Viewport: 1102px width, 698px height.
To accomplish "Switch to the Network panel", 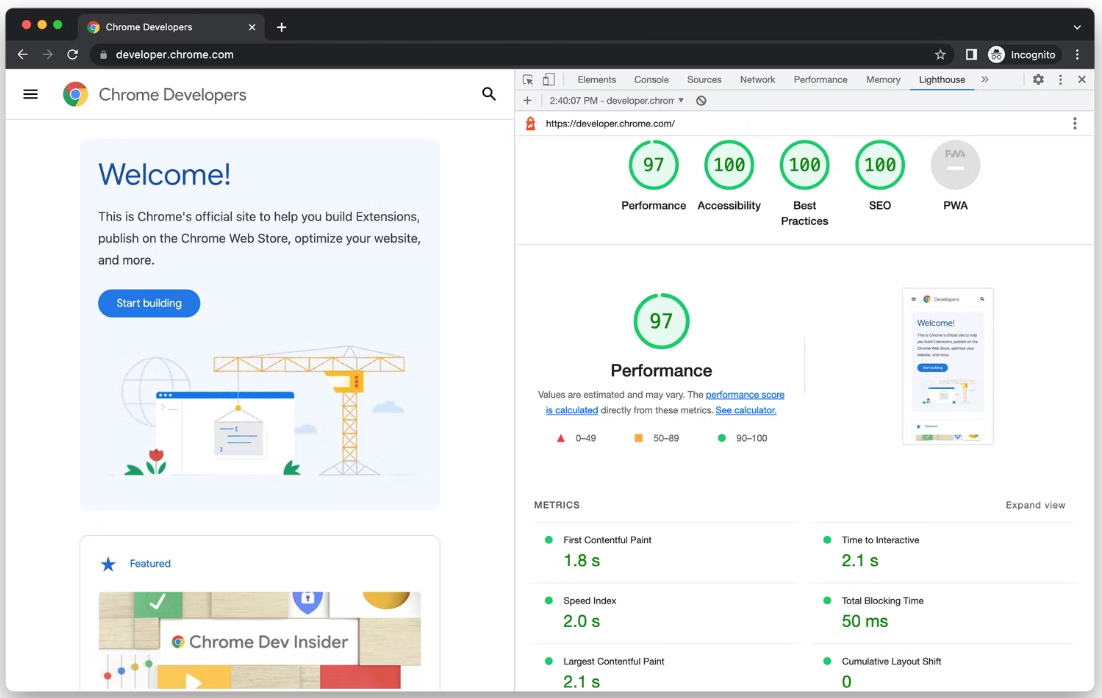I will click(757, 79).
